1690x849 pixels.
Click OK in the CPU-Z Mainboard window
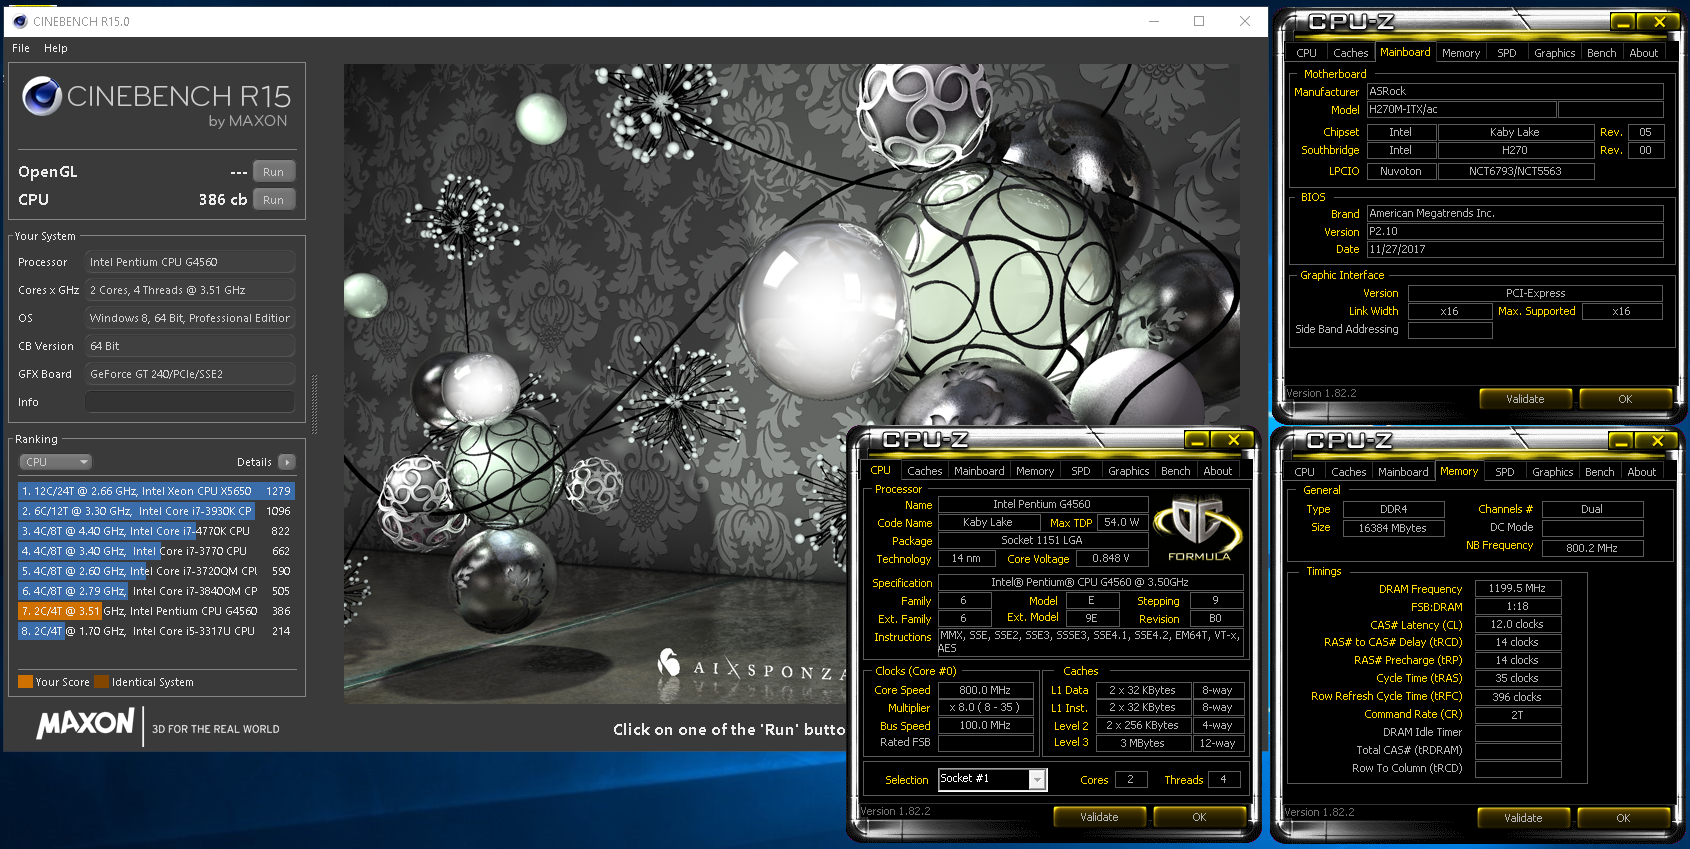point(1625,399)
